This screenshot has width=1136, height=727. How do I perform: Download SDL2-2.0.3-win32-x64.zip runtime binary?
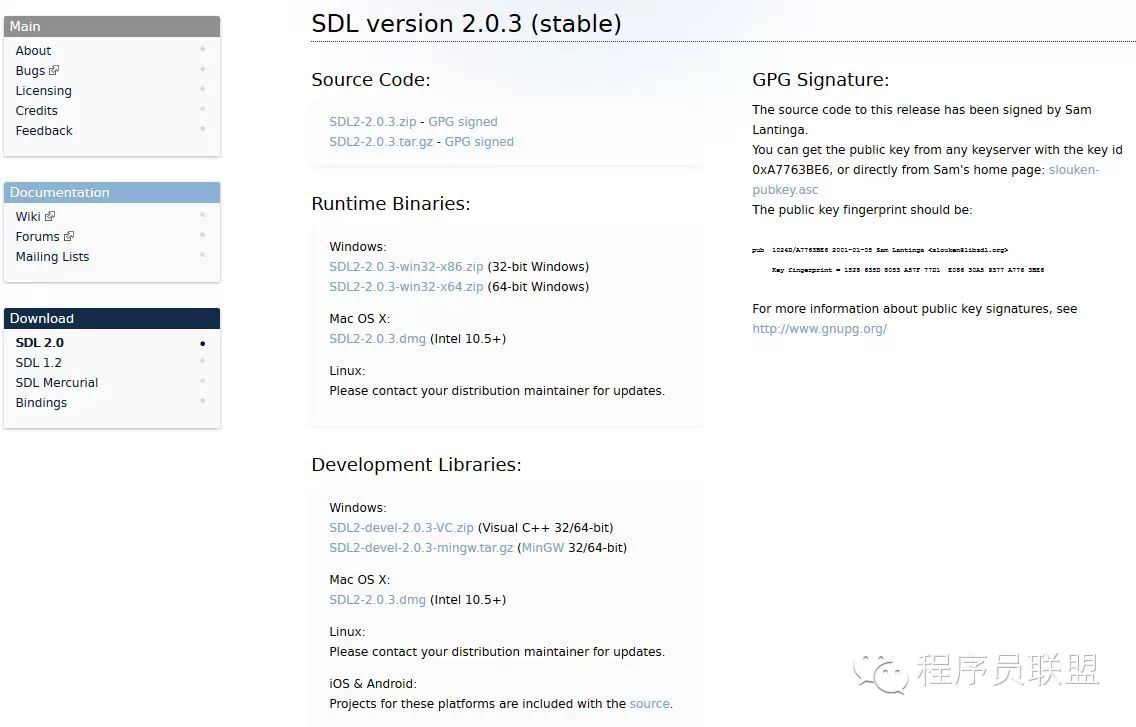[x=406, y=287]
